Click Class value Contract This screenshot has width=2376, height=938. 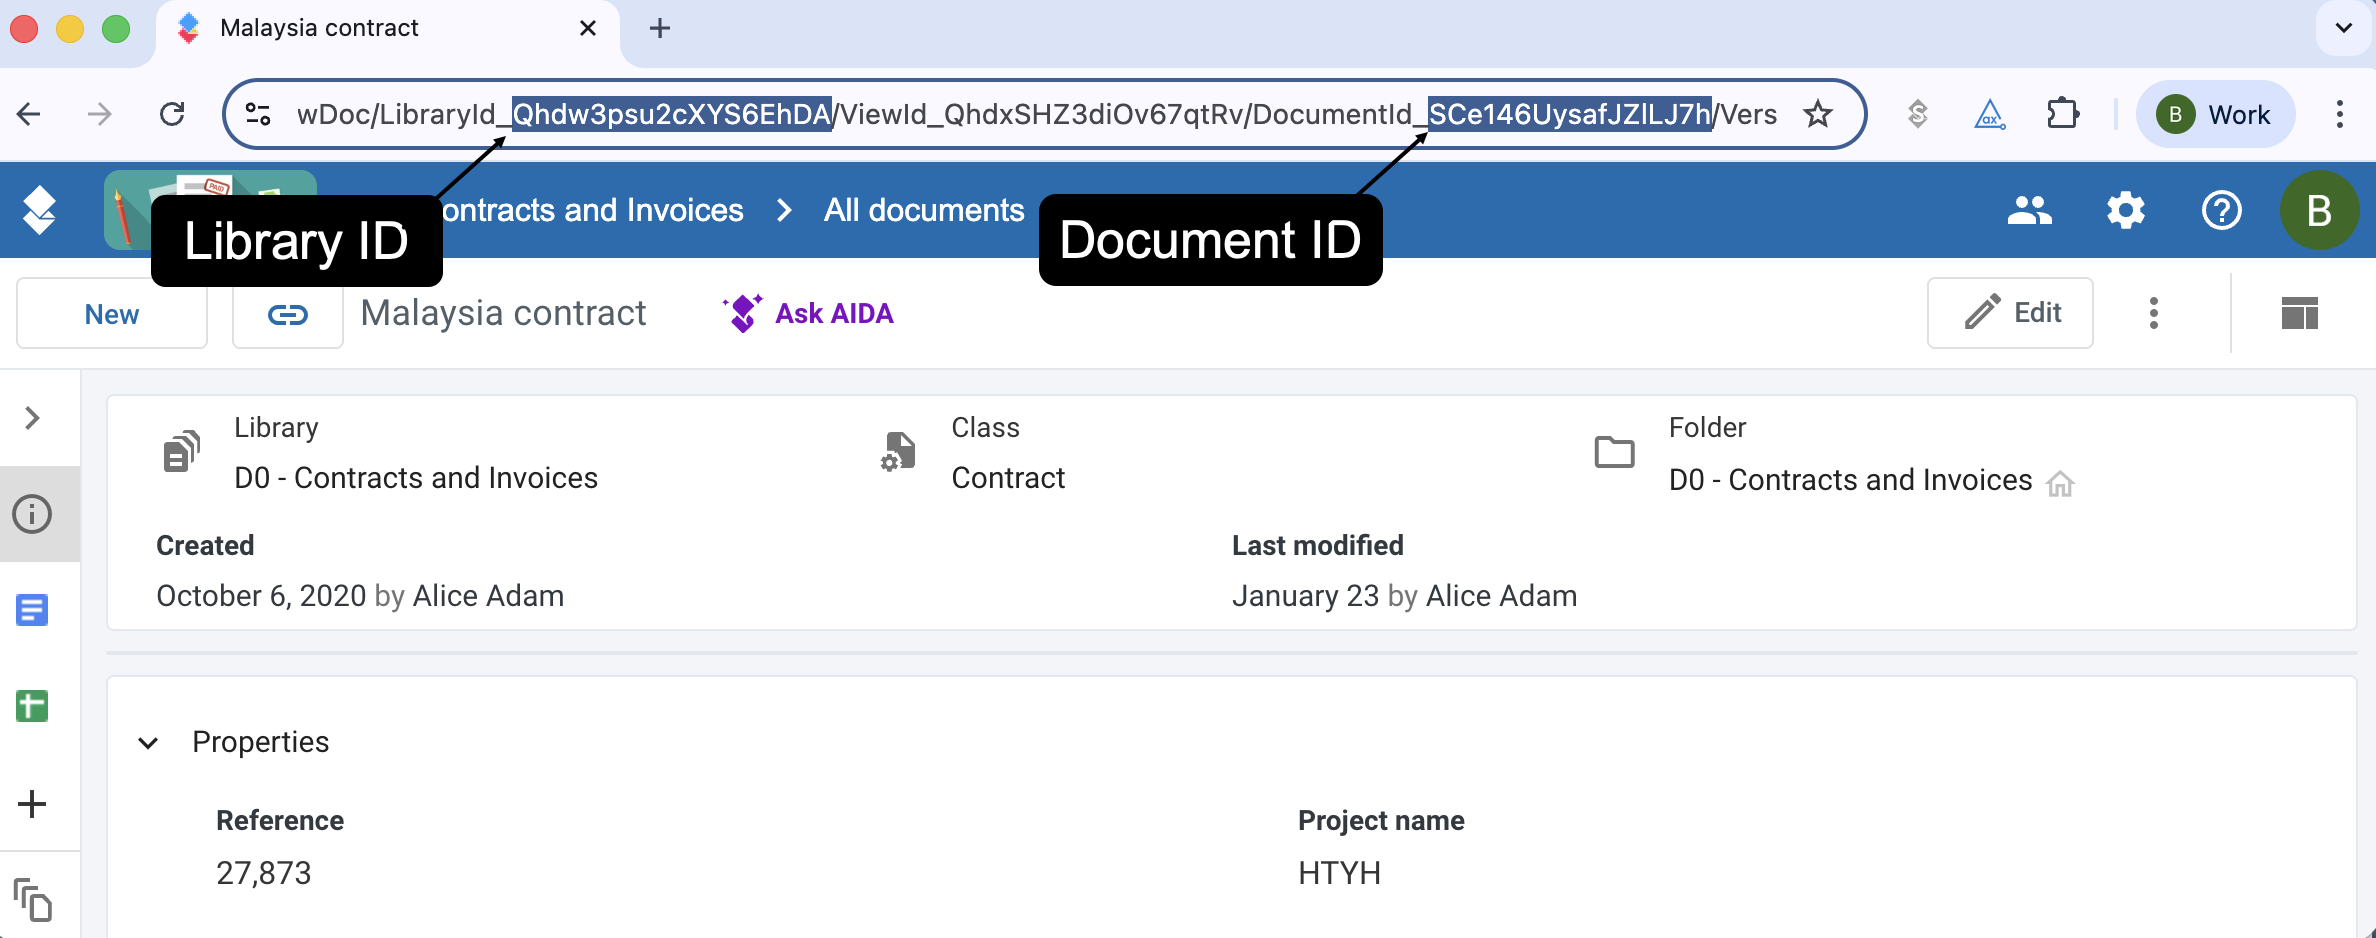tap(1008, 478)
